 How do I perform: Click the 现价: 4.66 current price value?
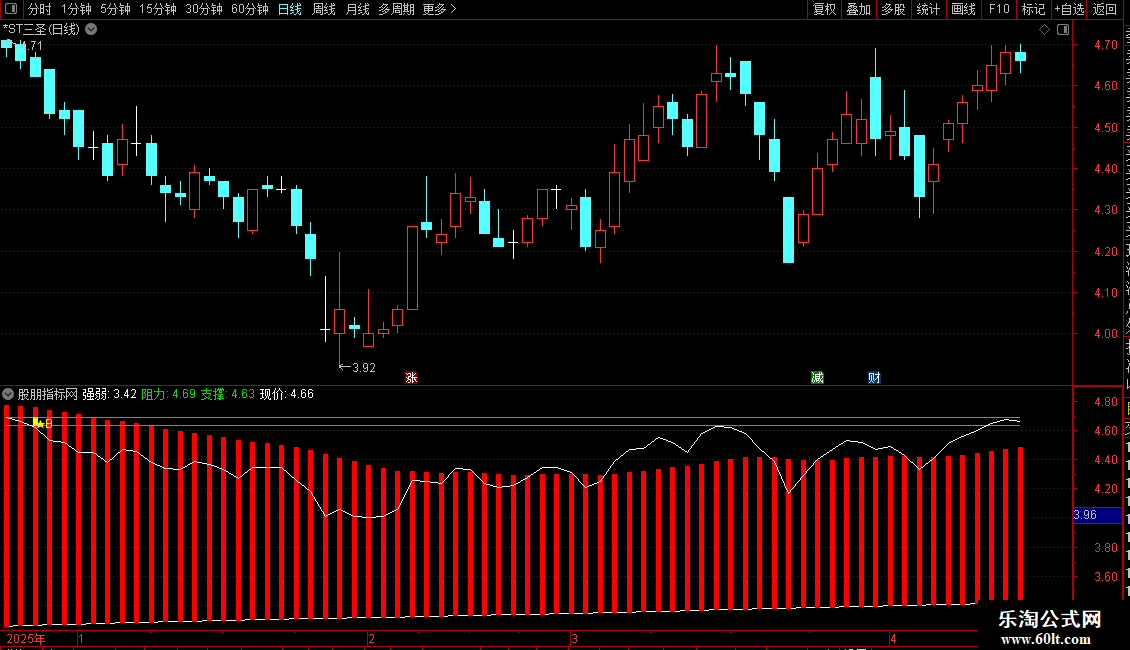pyautogui.click(x=287, y=394)
